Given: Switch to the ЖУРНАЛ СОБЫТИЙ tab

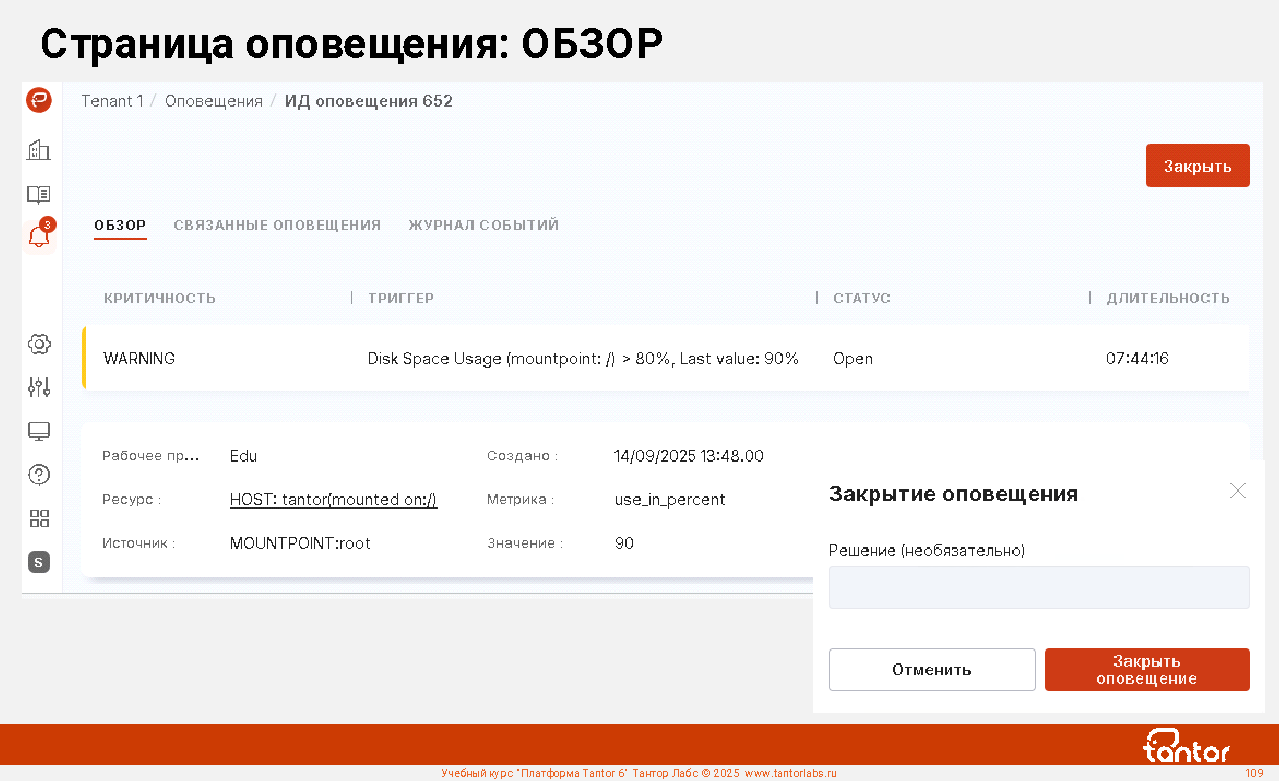Looking at the screenshot, I should (x=483, y=225).
